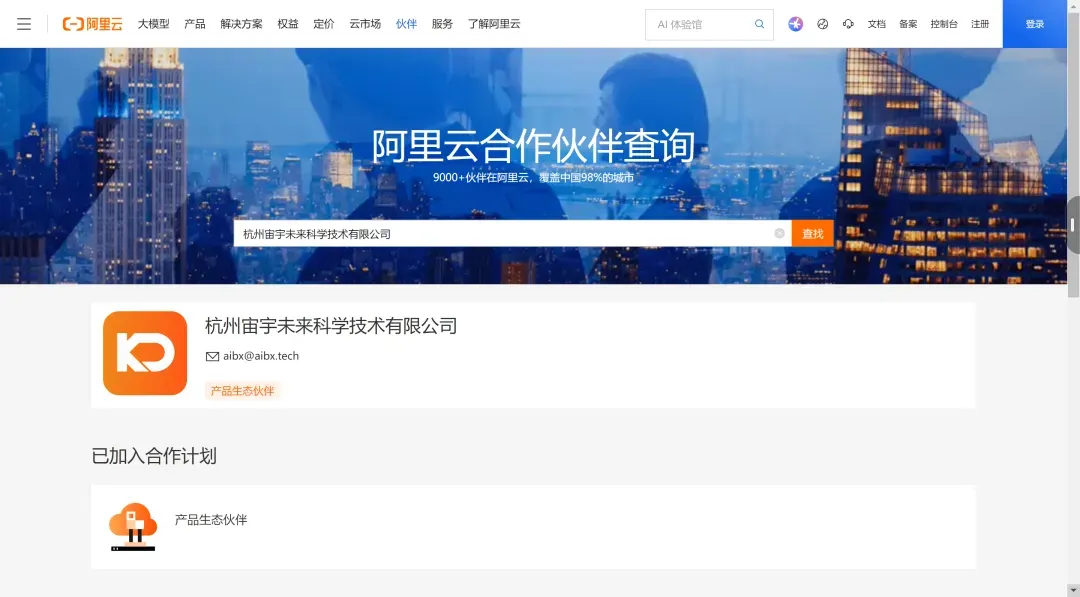Viewport: 1080px width, 597px height.
Task: Open the 权益 menu
Action: pos(288,24)
